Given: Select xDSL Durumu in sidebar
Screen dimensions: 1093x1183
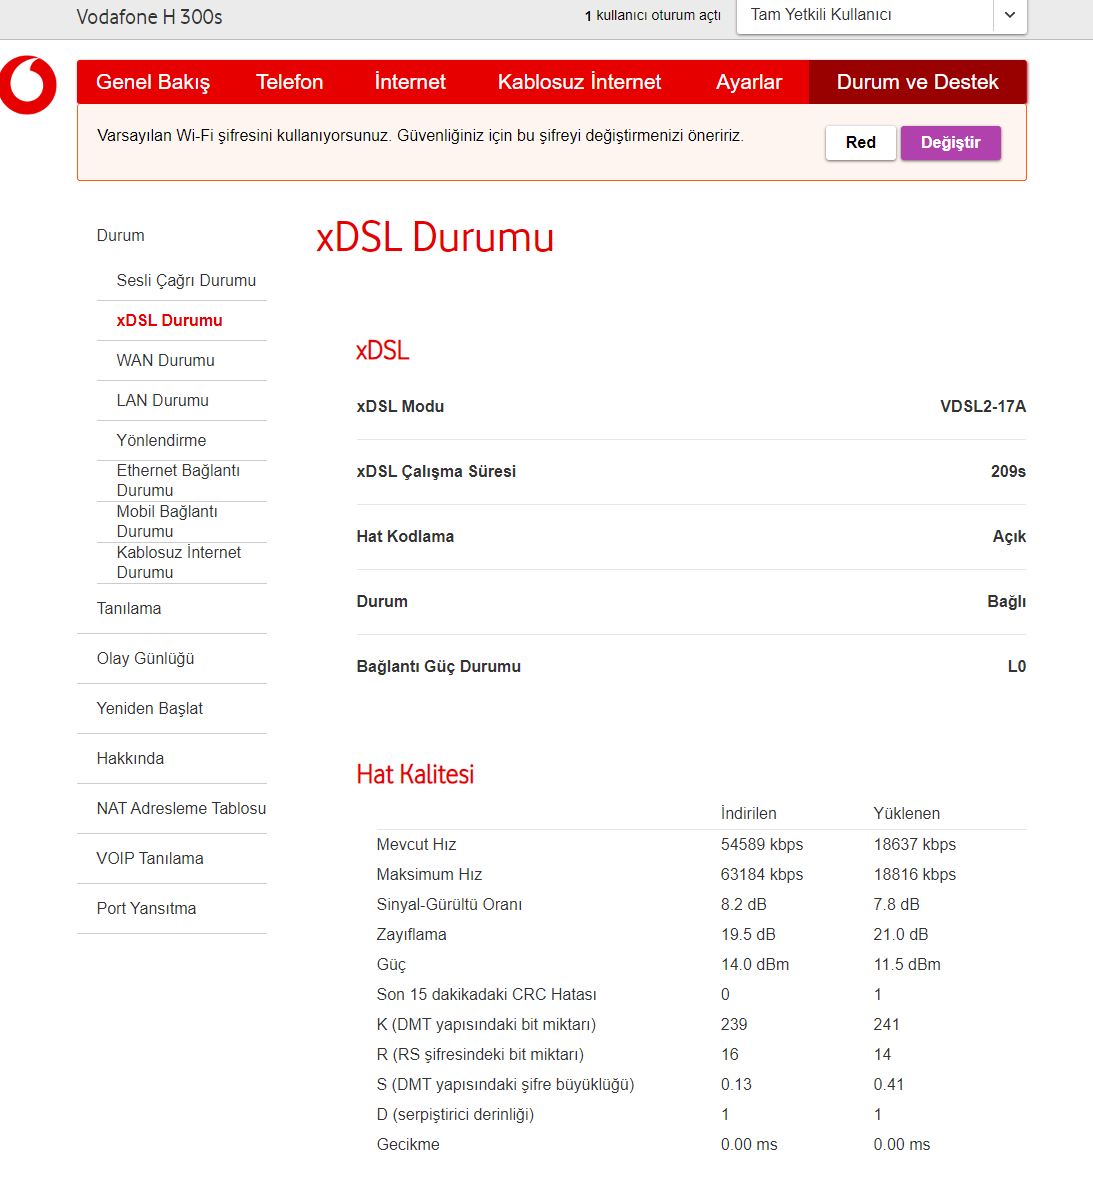Looking at the screenshot, I should 170,321.
